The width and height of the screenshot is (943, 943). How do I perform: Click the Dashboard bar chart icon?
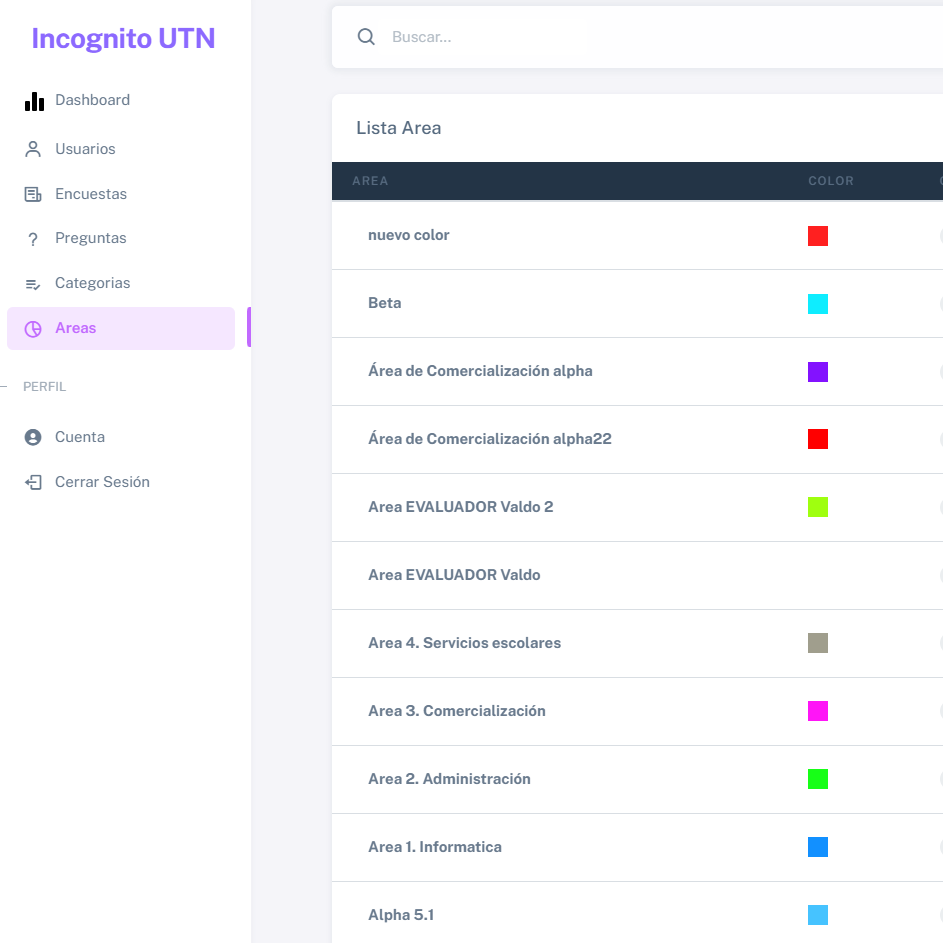[34, 101]
